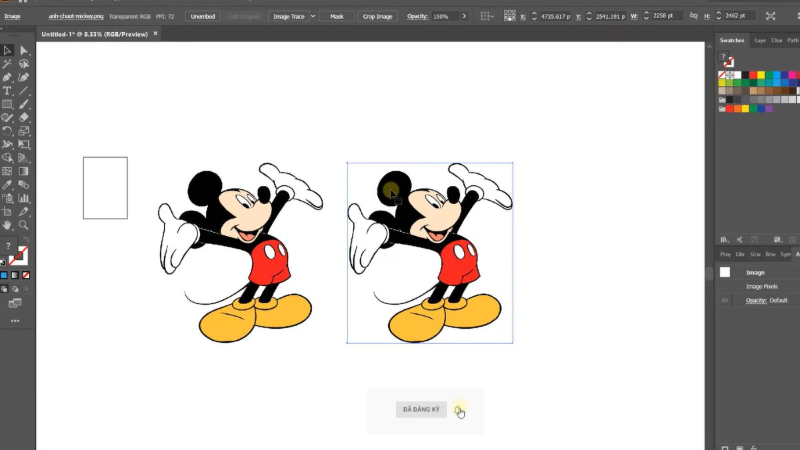
Task: Open the Align options dropdown
Action: click(x=487, y=16)
